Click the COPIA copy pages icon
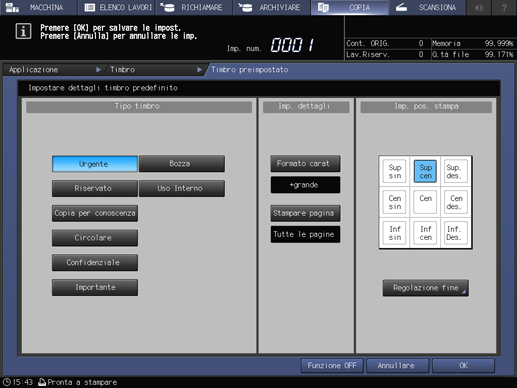Screen dimensions: 517x388 pos(323,7)
